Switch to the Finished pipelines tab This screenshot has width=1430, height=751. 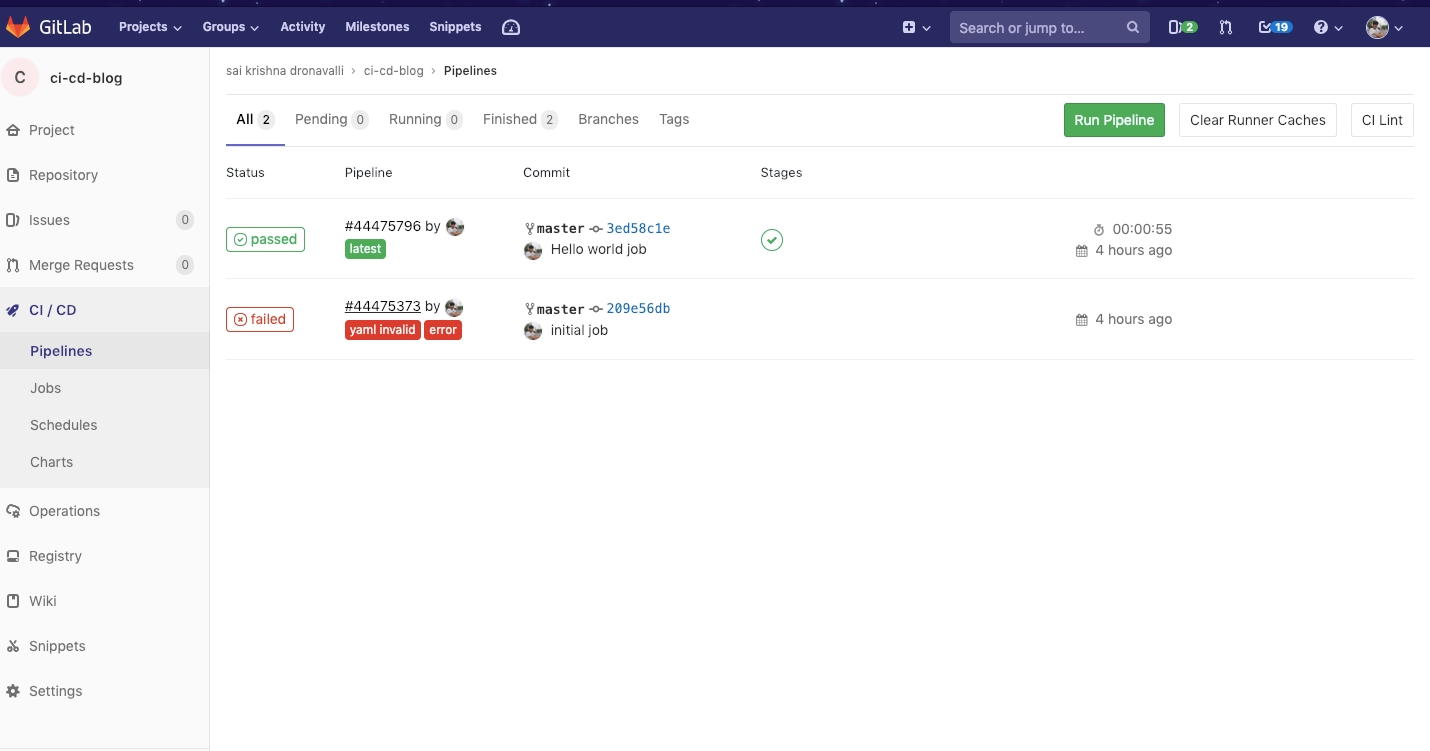tap(519, 119)
